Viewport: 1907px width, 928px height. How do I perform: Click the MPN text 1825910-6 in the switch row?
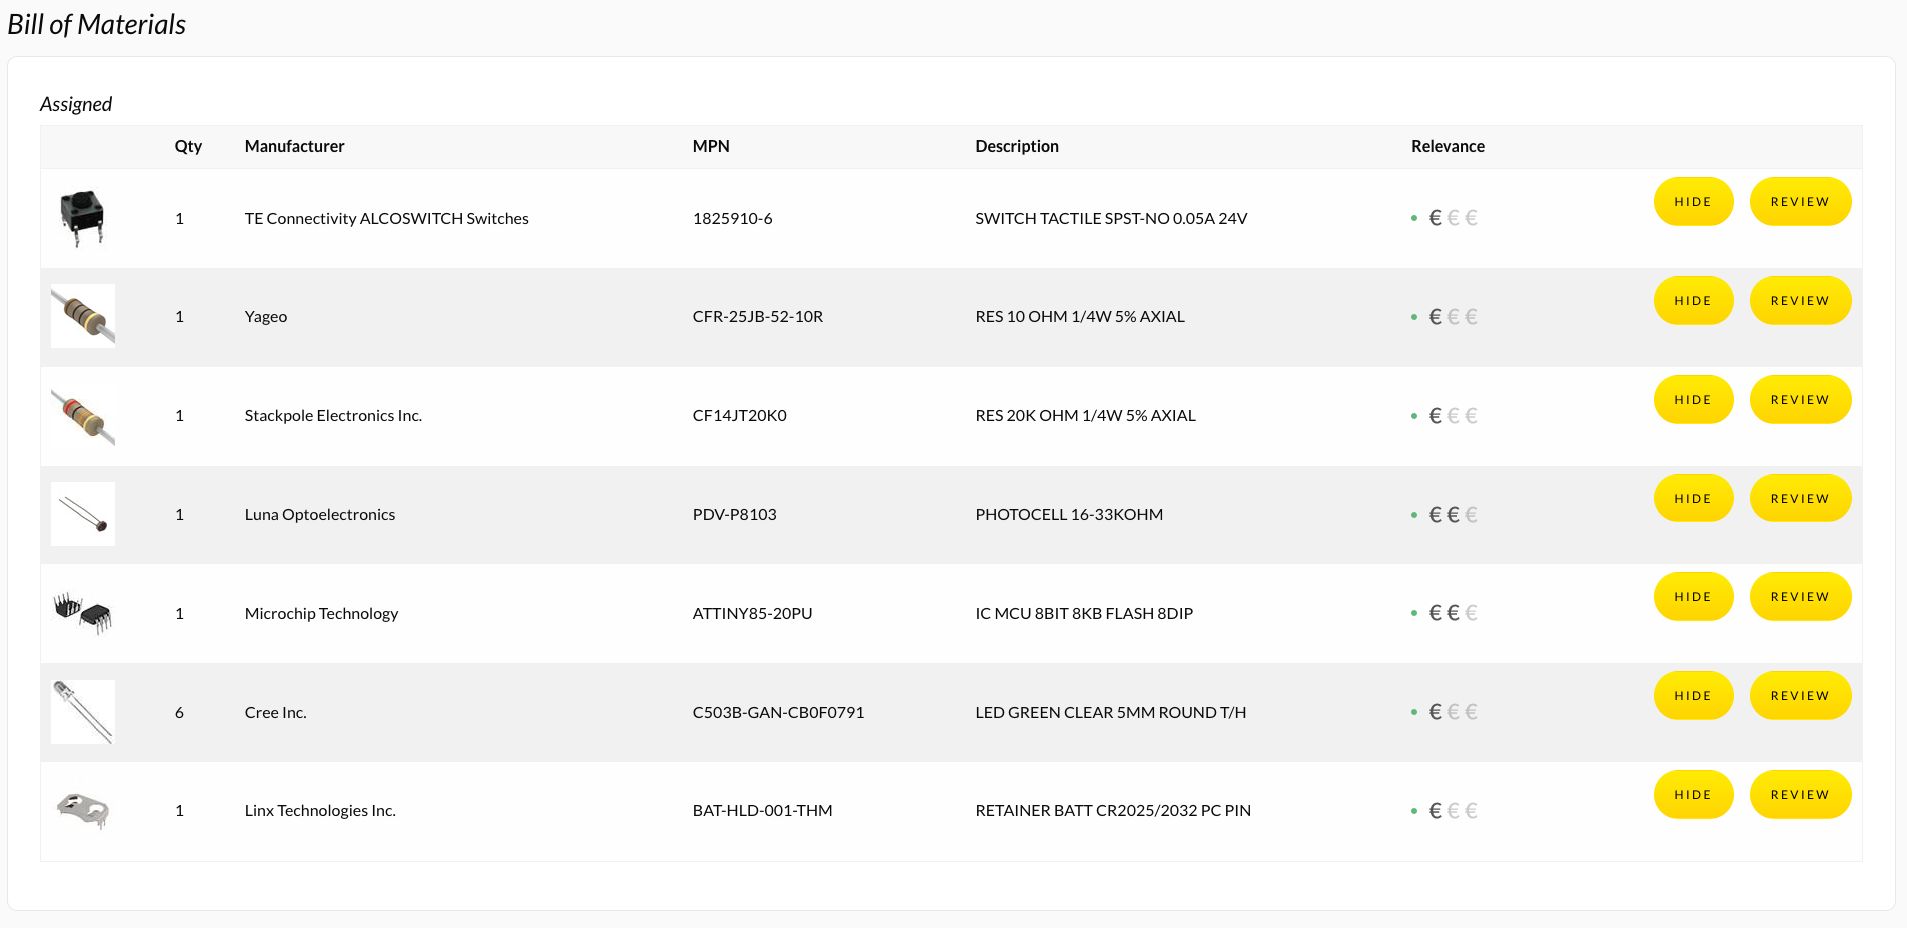732,218
